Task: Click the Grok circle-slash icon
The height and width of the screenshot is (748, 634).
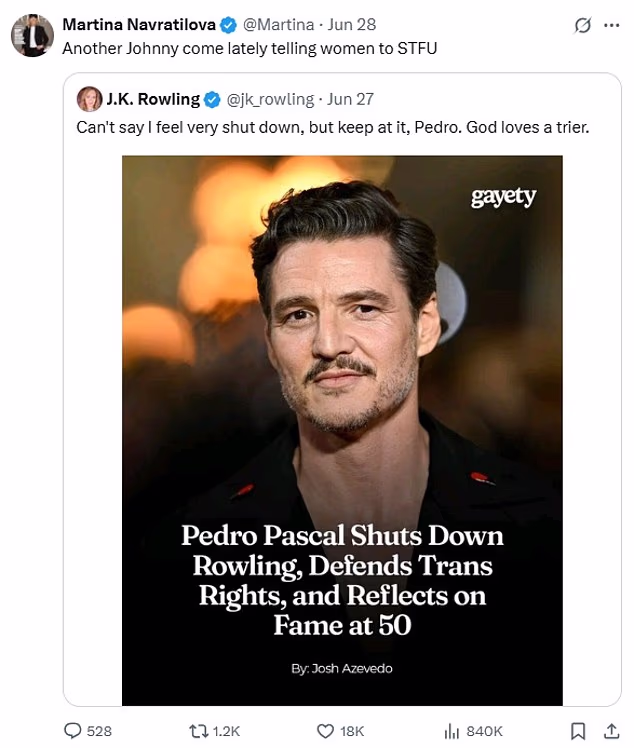Action: pyautogui.click(x=582, y=26)
